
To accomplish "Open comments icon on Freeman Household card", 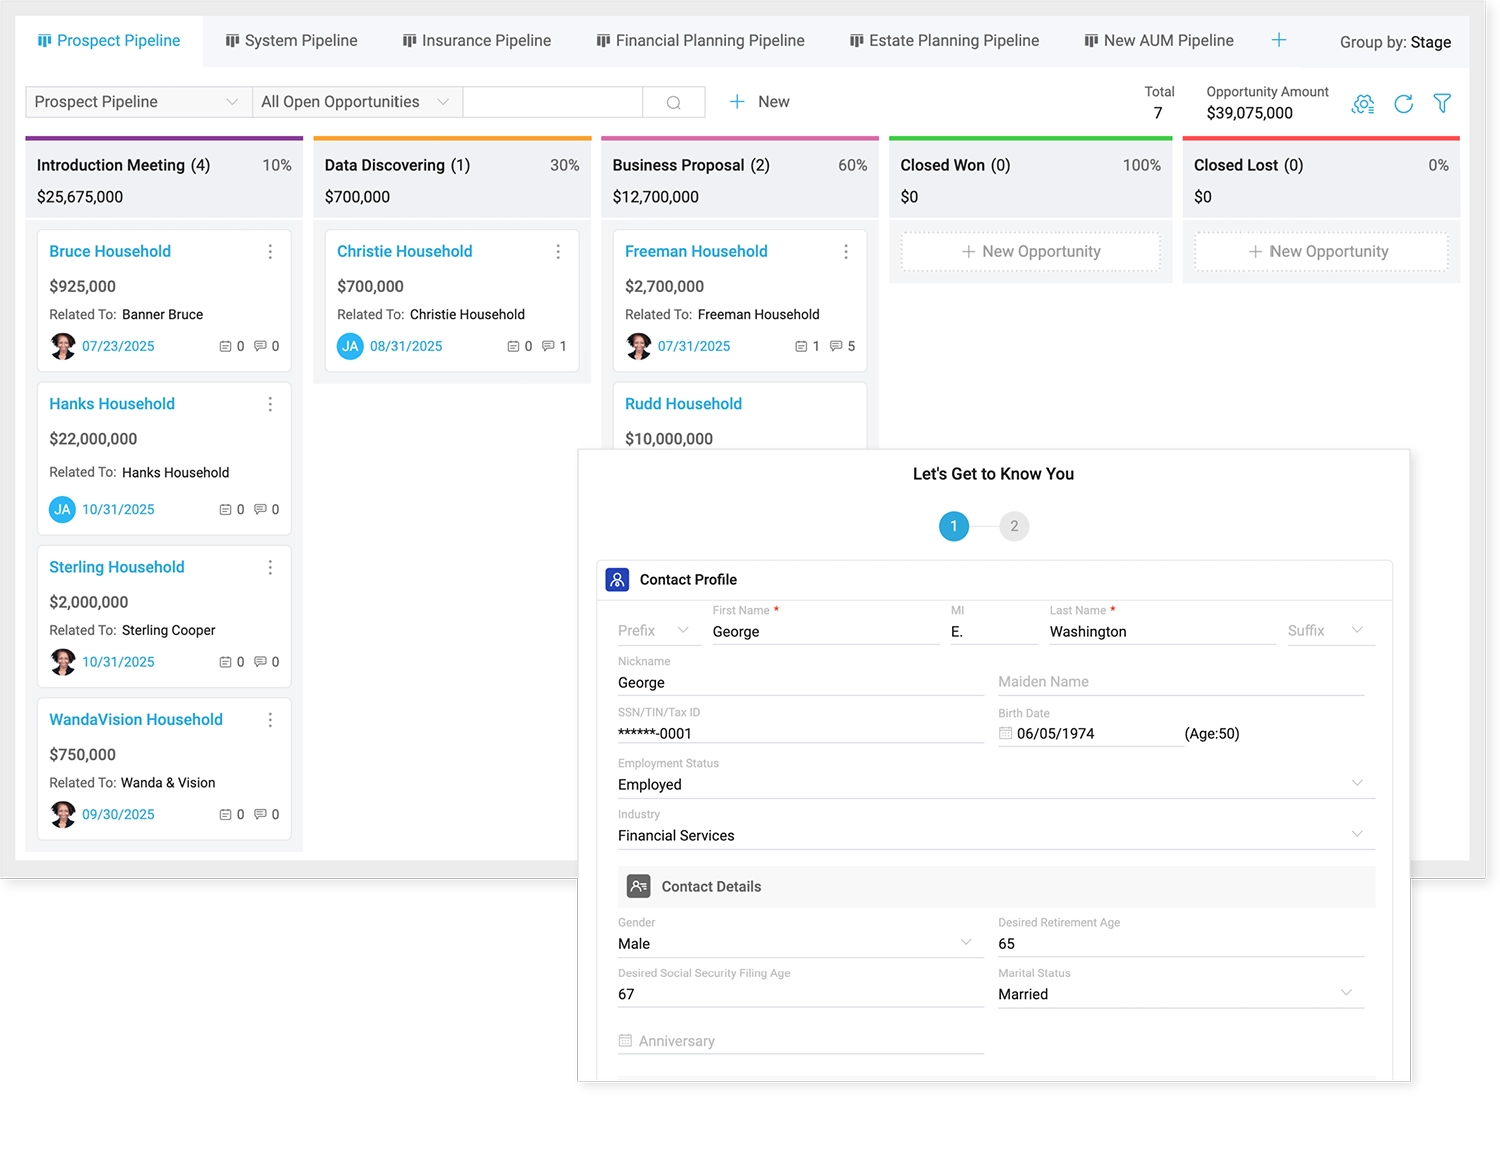I will pos(836,346).
